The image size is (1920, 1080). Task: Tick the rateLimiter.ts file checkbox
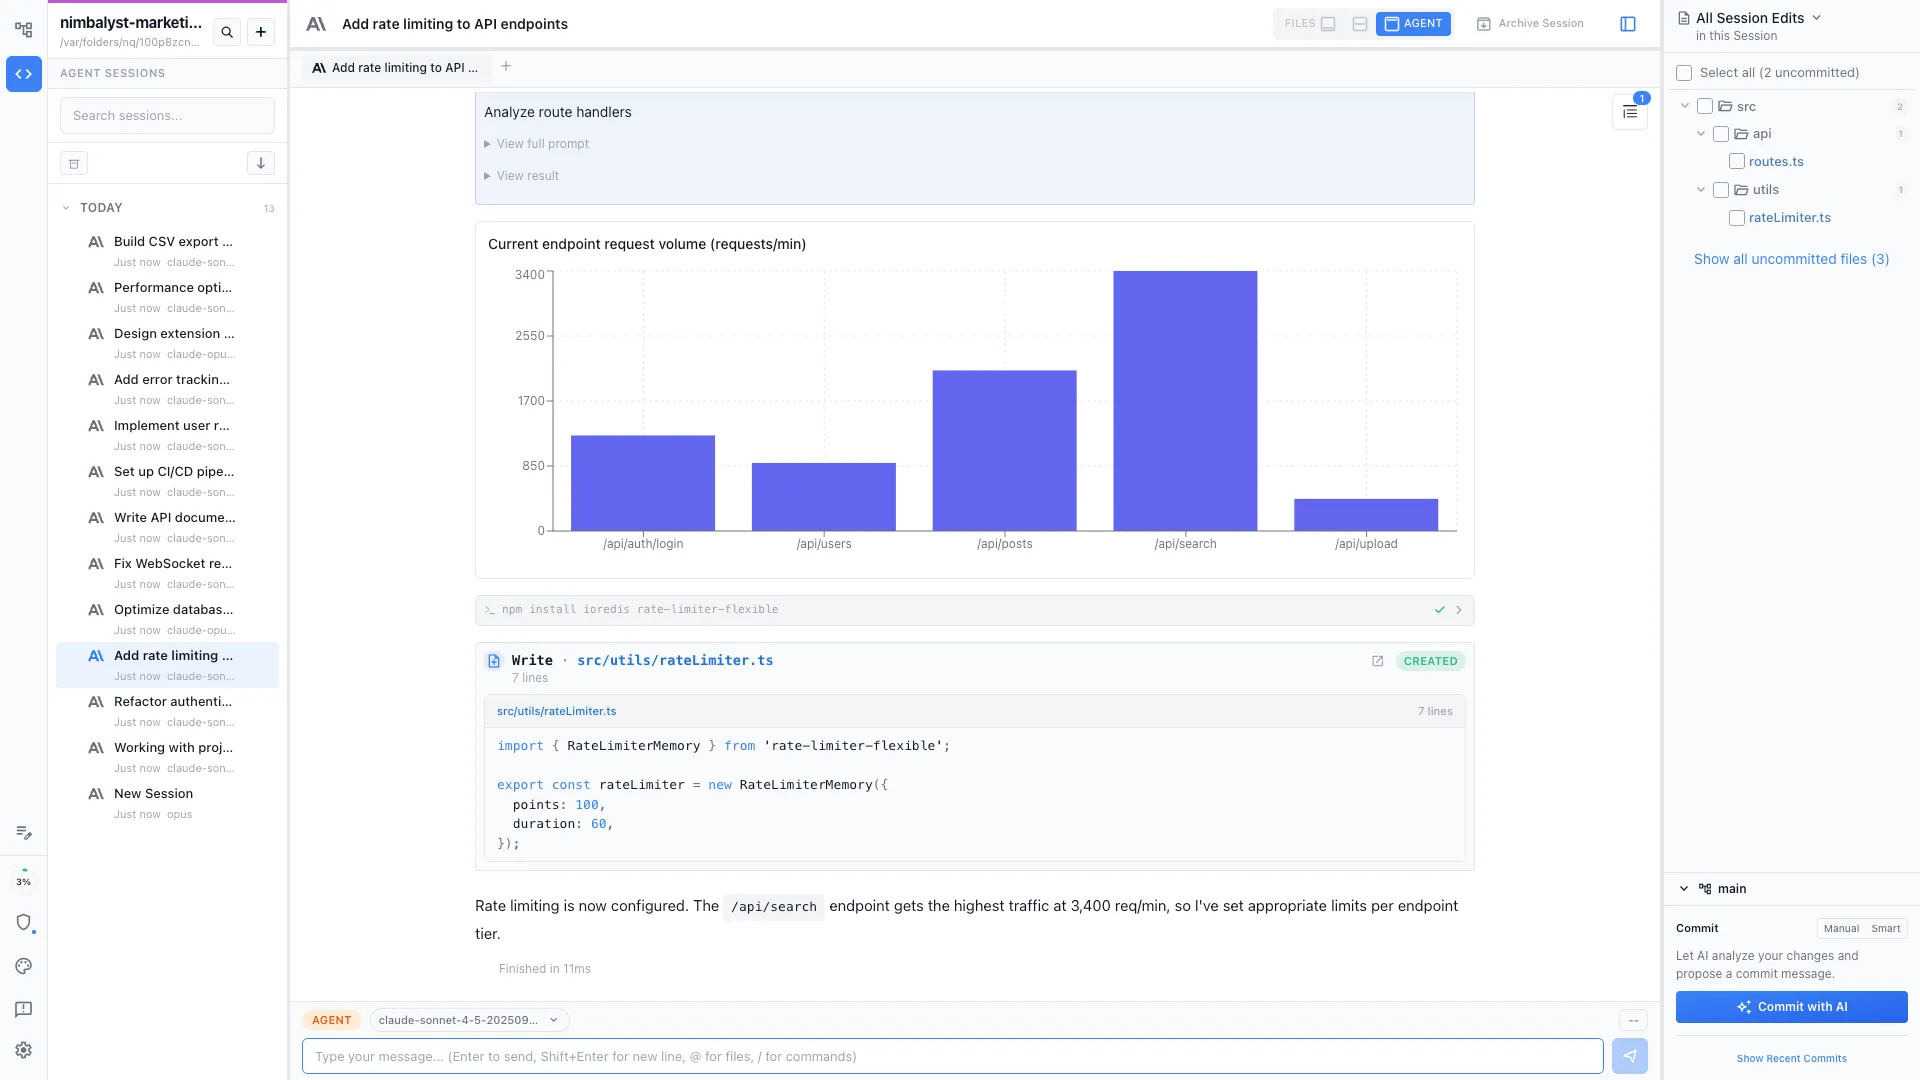[1737, 218]
